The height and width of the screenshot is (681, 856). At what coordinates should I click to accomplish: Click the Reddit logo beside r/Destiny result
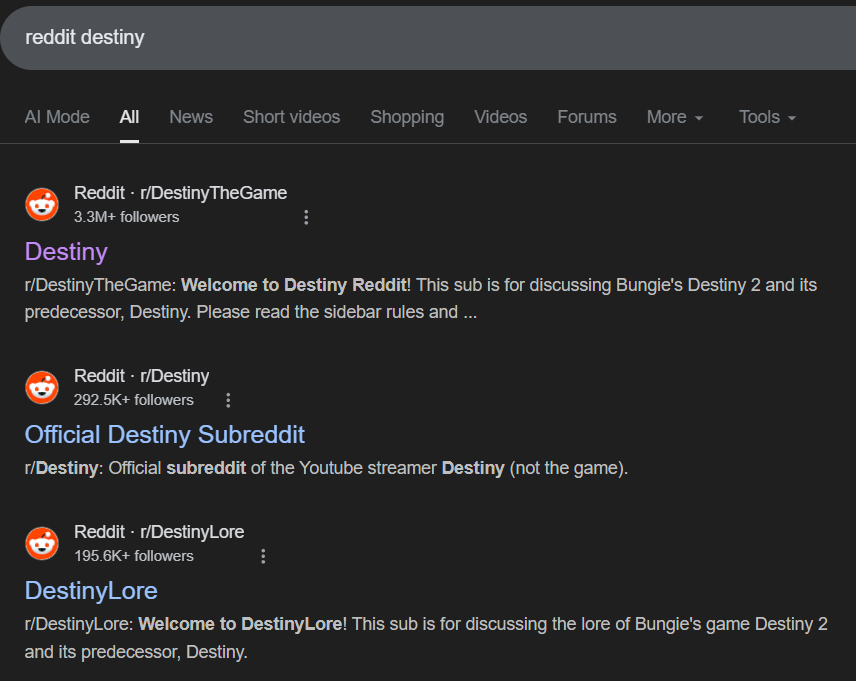(x=42, y=388)
